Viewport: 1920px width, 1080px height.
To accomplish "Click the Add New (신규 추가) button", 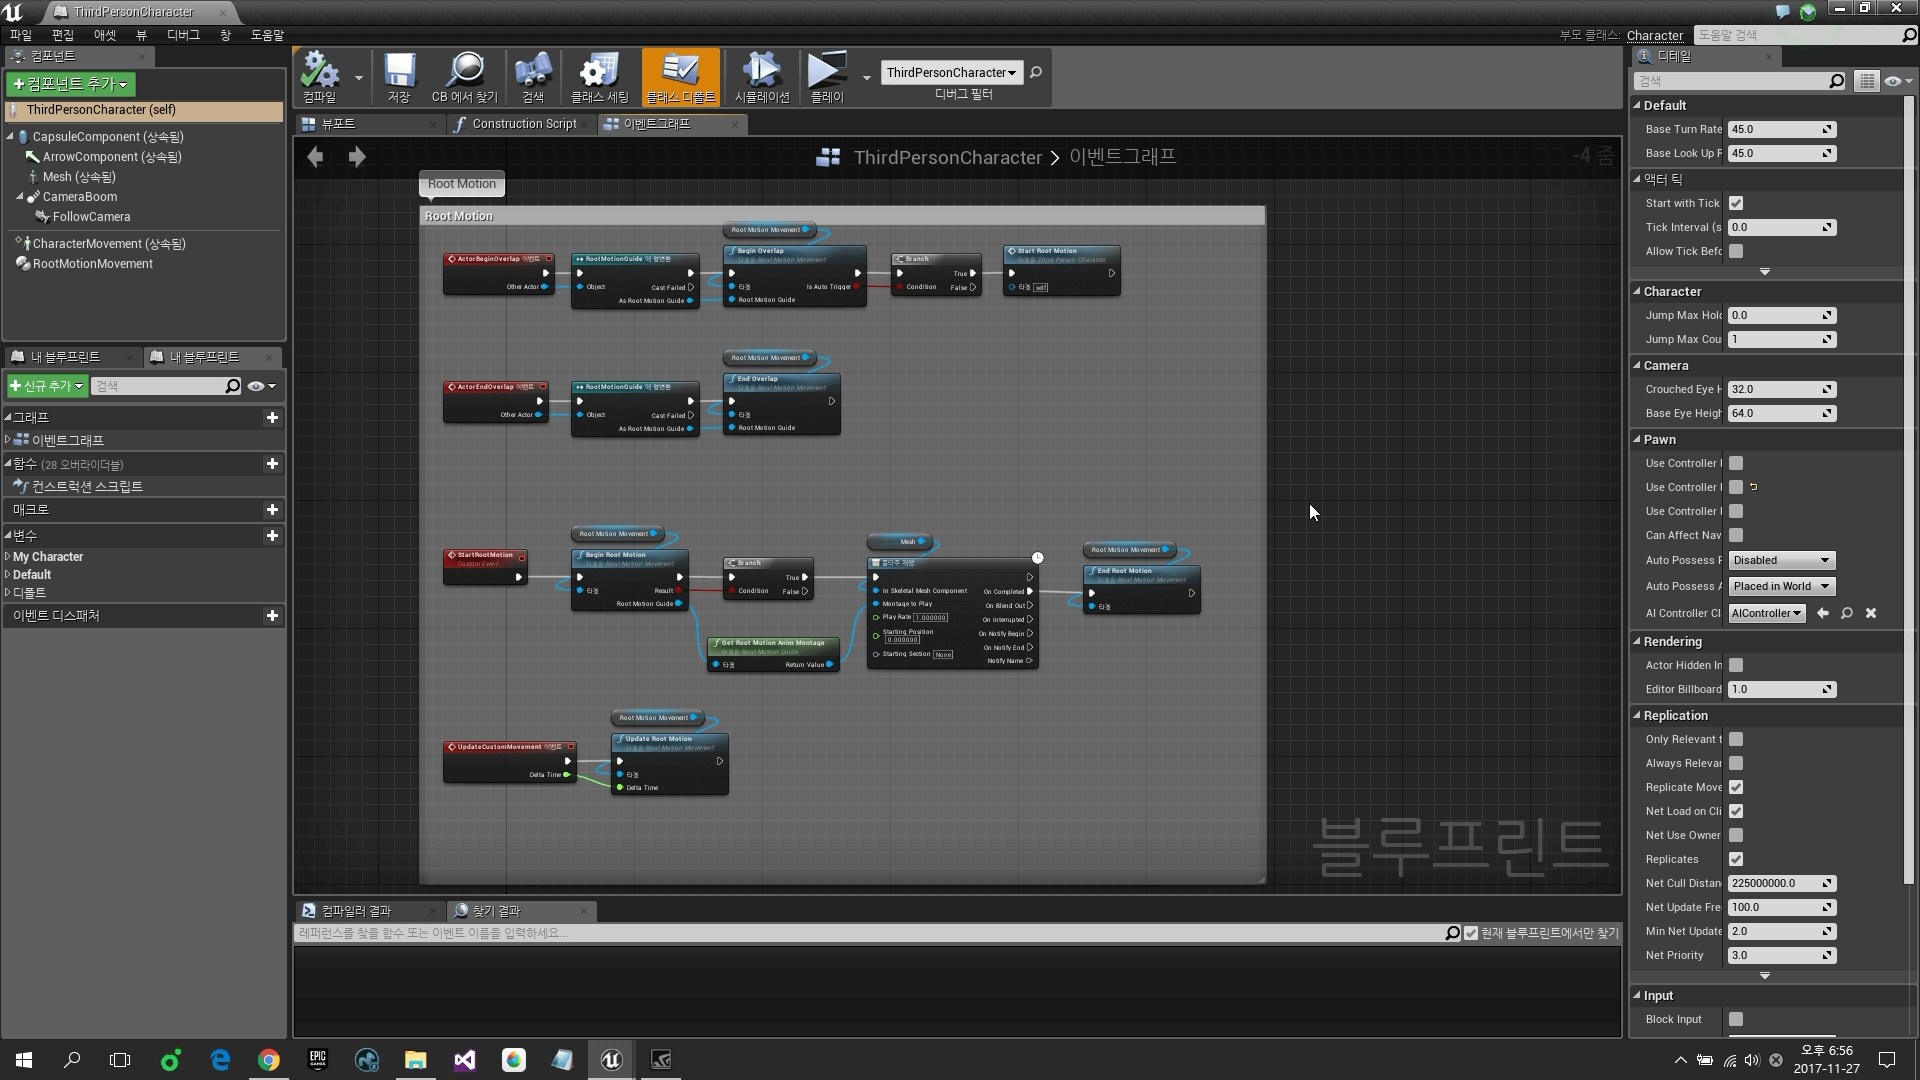I will coord(46,386).
